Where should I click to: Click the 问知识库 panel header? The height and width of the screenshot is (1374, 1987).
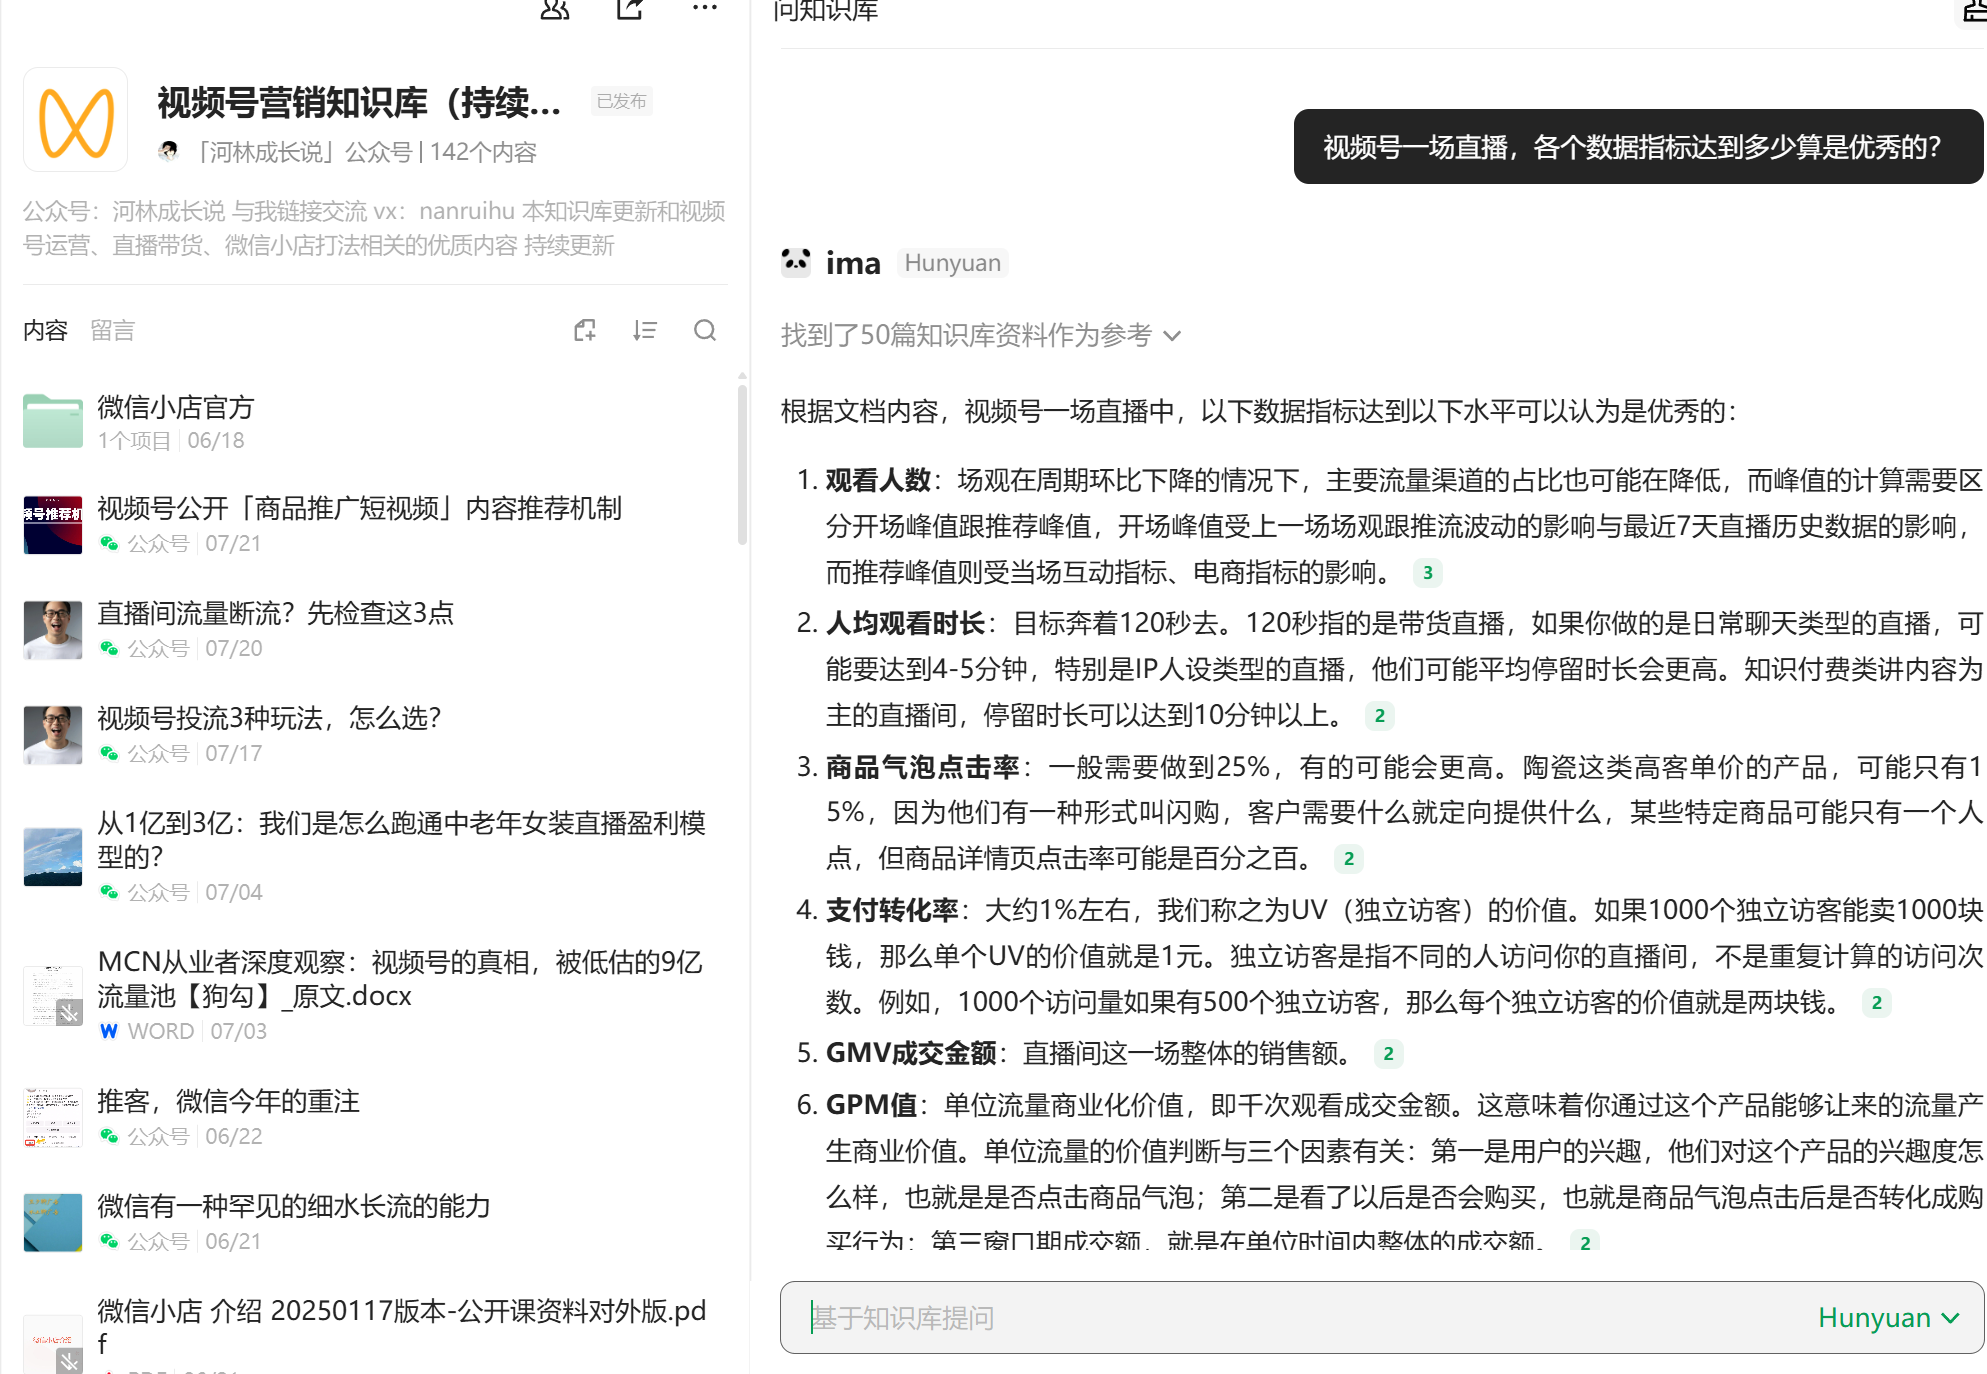(x=826, y=11)
